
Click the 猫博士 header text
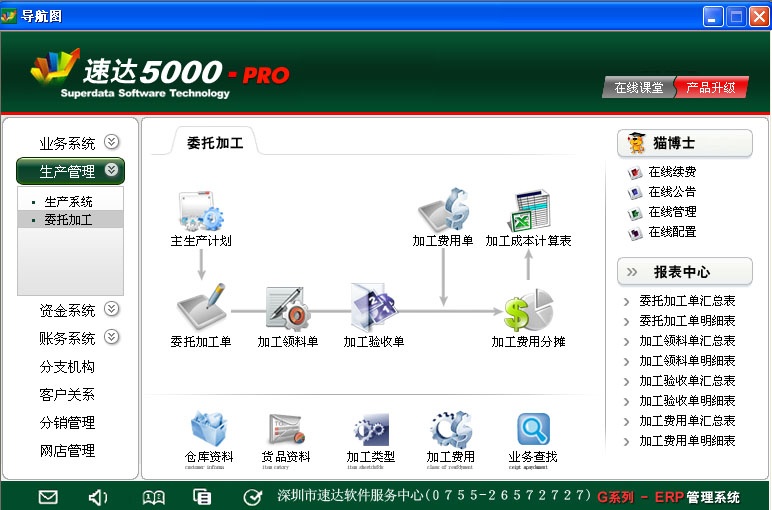click(x=674, y=143)
